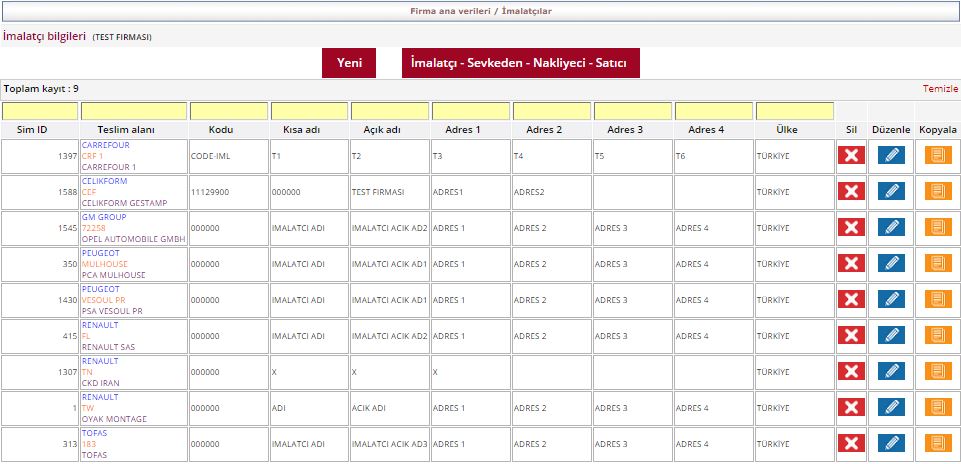Click the Teslim alanı filter input
This screenshot has height=464, width=961.
coord(134,110)
